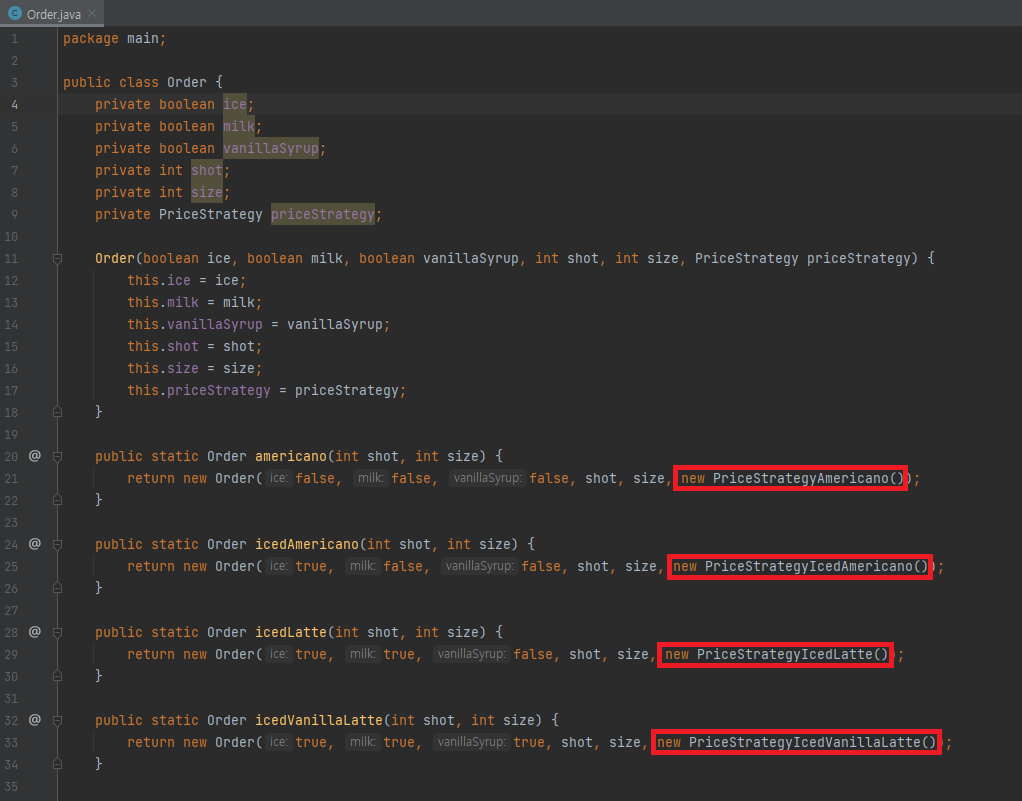The height and width of the screenshot is (801, 1022).
Task: Click 'new PriceStrategyIcedAmericano()' expression
Action: coord(800,566)
